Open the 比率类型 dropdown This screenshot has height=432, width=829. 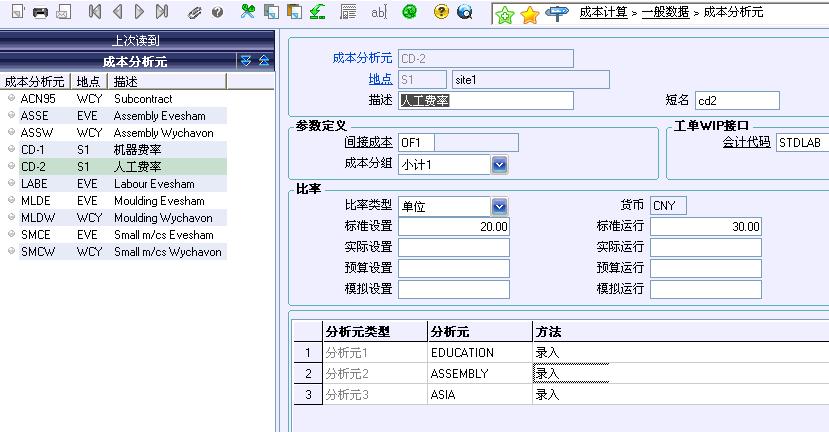pos(499,206)
